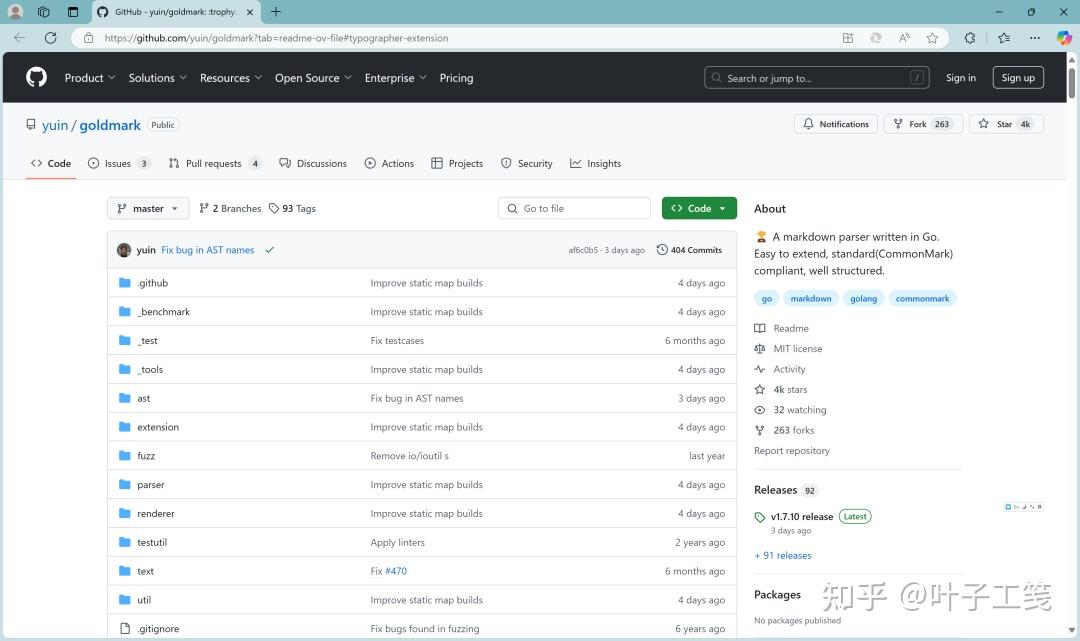1080x641 pixels.
Task: Go back with the browser back arrow
Action: point(19,38)
